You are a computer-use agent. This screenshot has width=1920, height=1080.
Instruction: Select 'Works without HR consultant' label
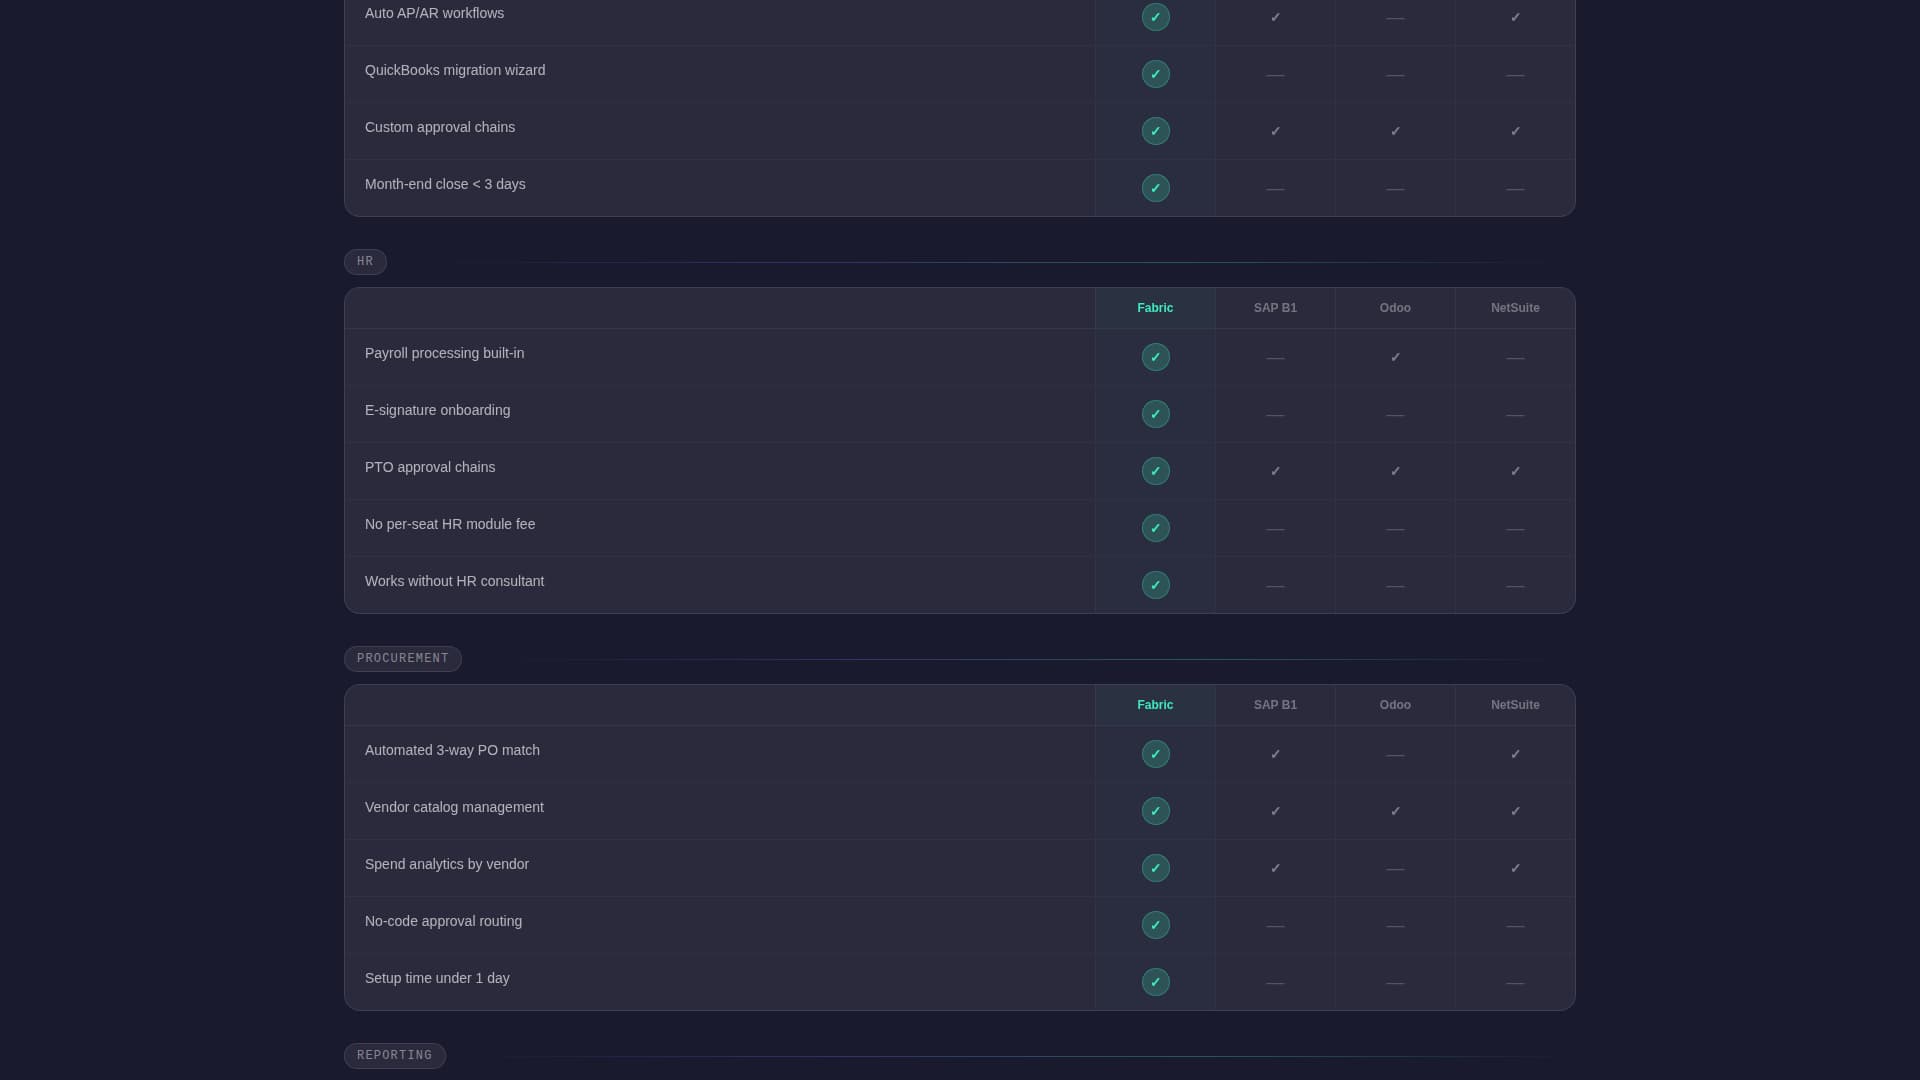point(454,581)
